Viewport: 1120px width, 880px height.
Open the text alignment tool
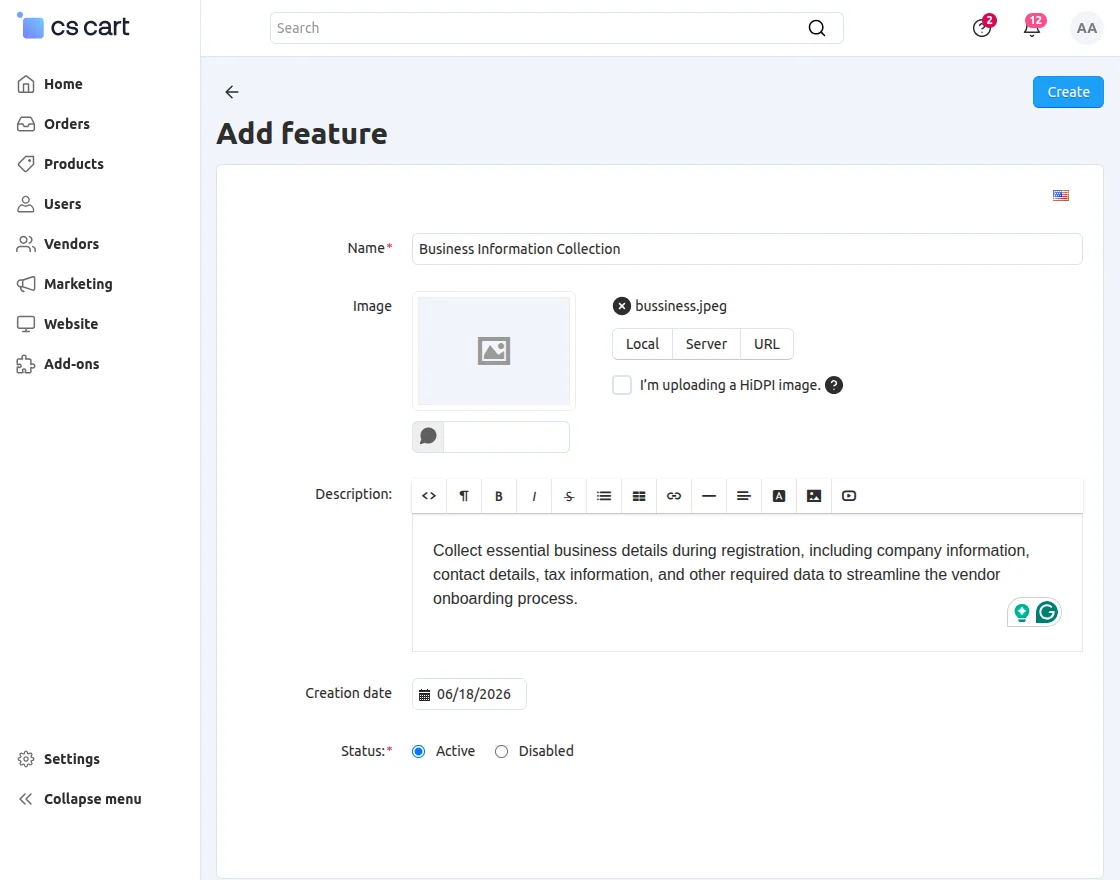[744, 496]
